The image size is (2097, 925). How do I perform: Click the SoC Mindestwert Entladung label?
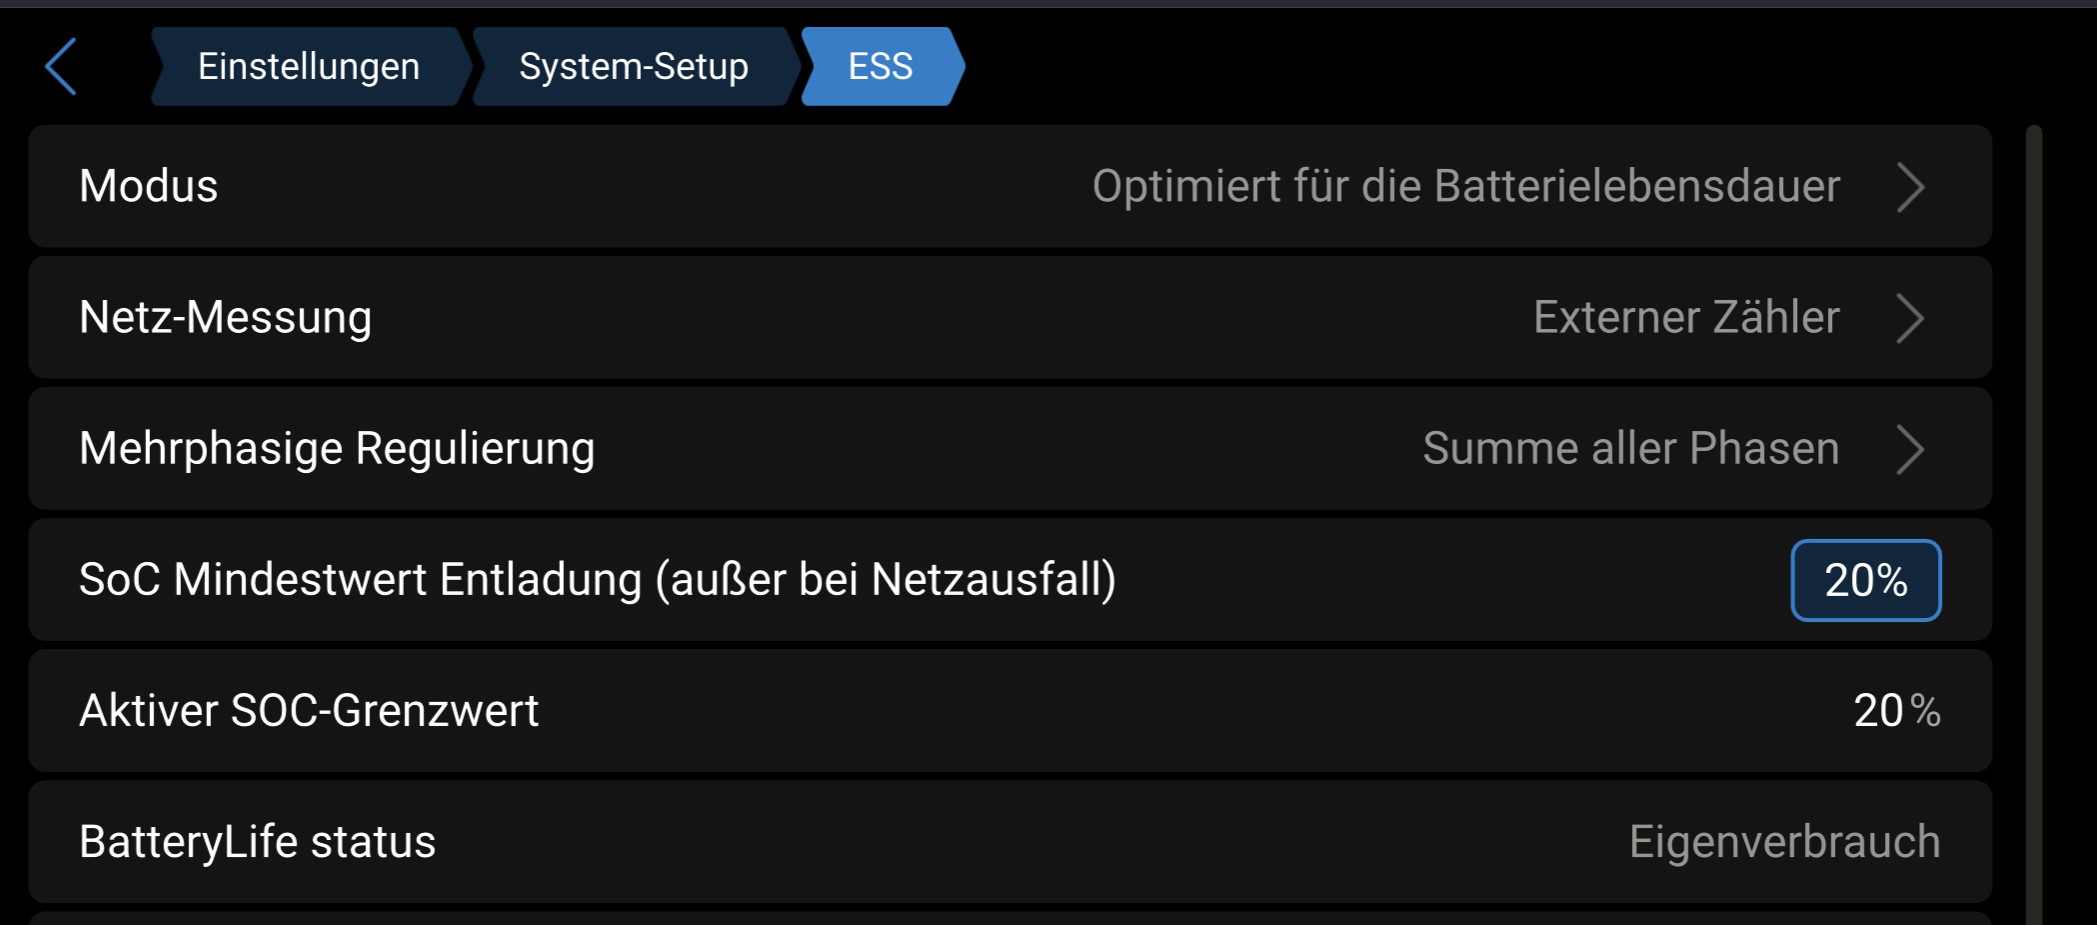[x=597, y=580]
